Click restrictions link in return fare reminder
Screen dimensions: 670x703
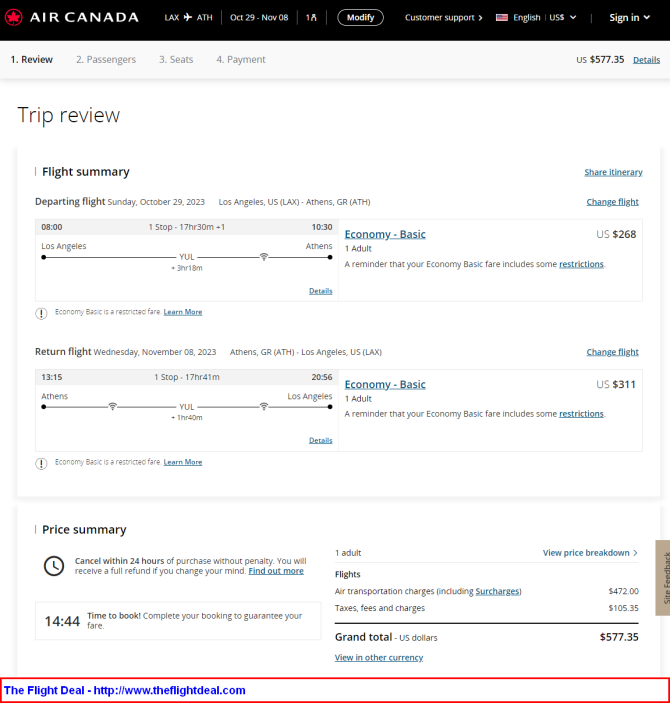coord(581,414)
